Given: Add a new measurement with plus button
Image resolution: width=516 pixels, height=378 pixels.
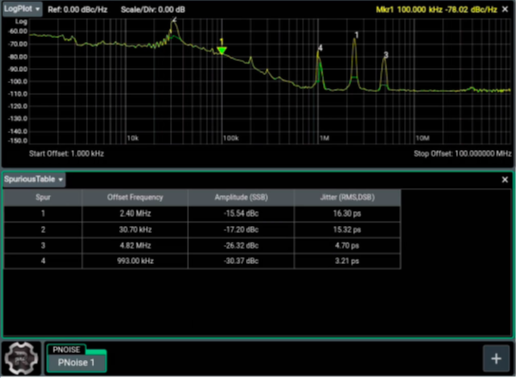Looking at the screenshot, I should [x=496, y=359].
